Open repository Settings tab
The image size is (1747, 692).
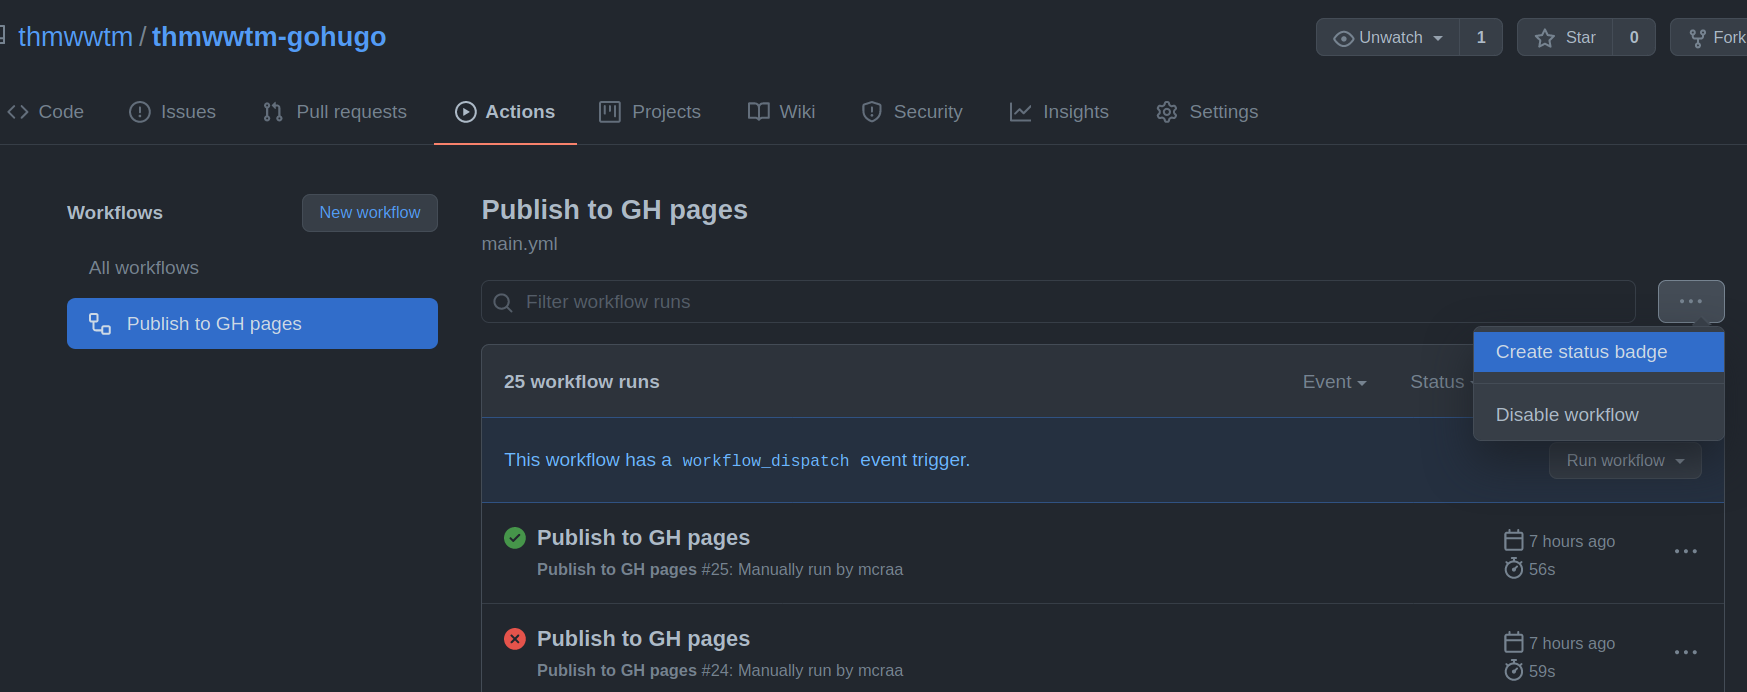pyautogui.click(x=1207, y=112)
